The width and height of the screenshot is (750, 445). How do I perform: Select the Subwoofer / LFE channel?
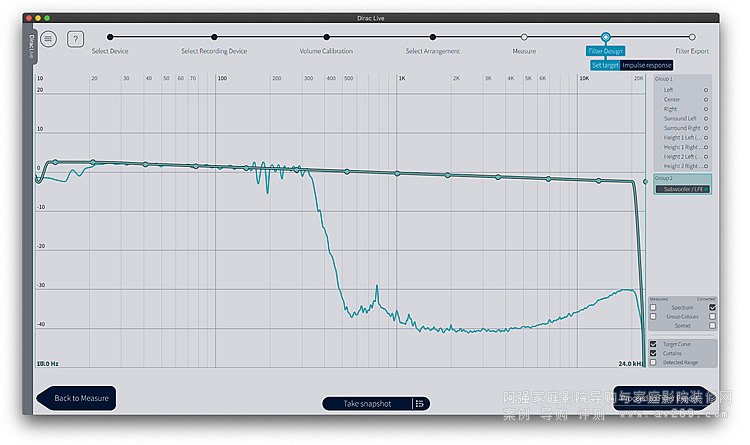(682, 188)
